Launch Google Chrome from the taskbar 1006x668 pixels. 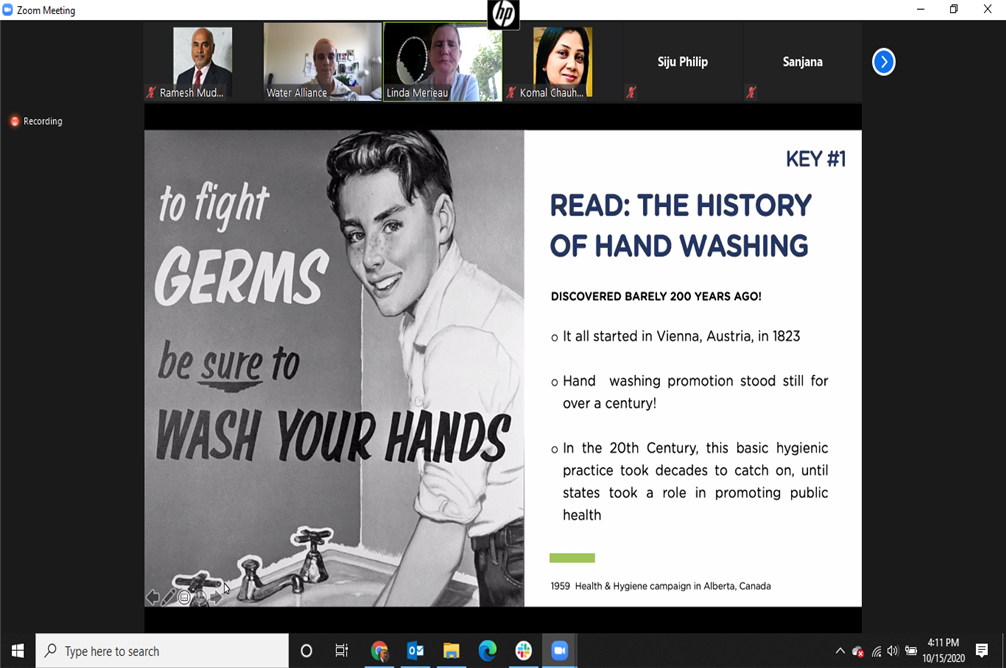380,651
